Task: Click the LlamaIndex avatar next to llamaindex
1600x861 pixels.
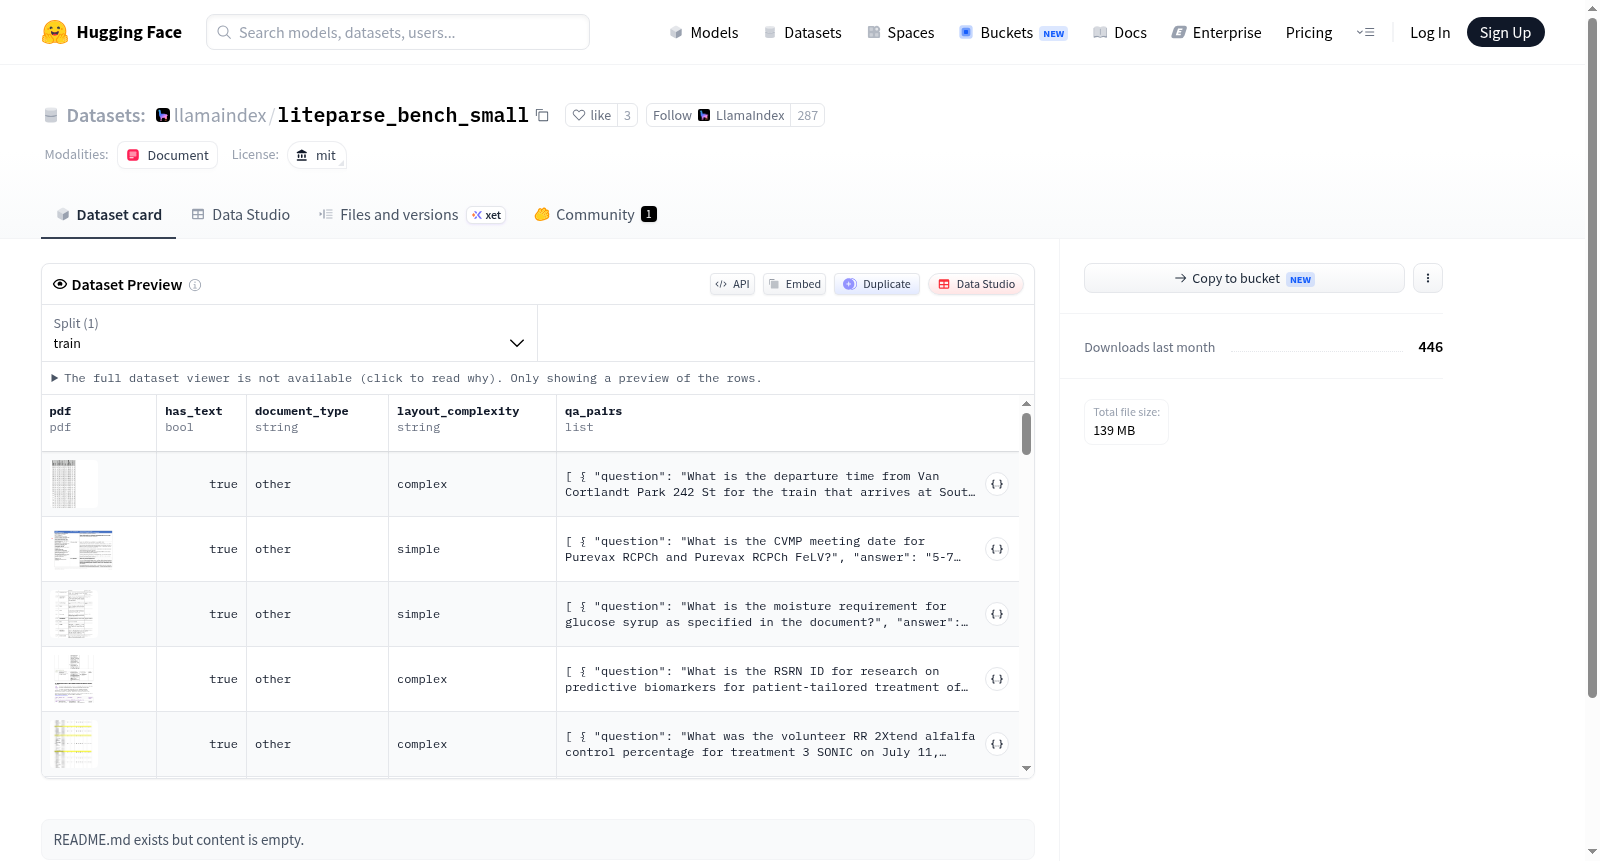Action: pos(163,115)
